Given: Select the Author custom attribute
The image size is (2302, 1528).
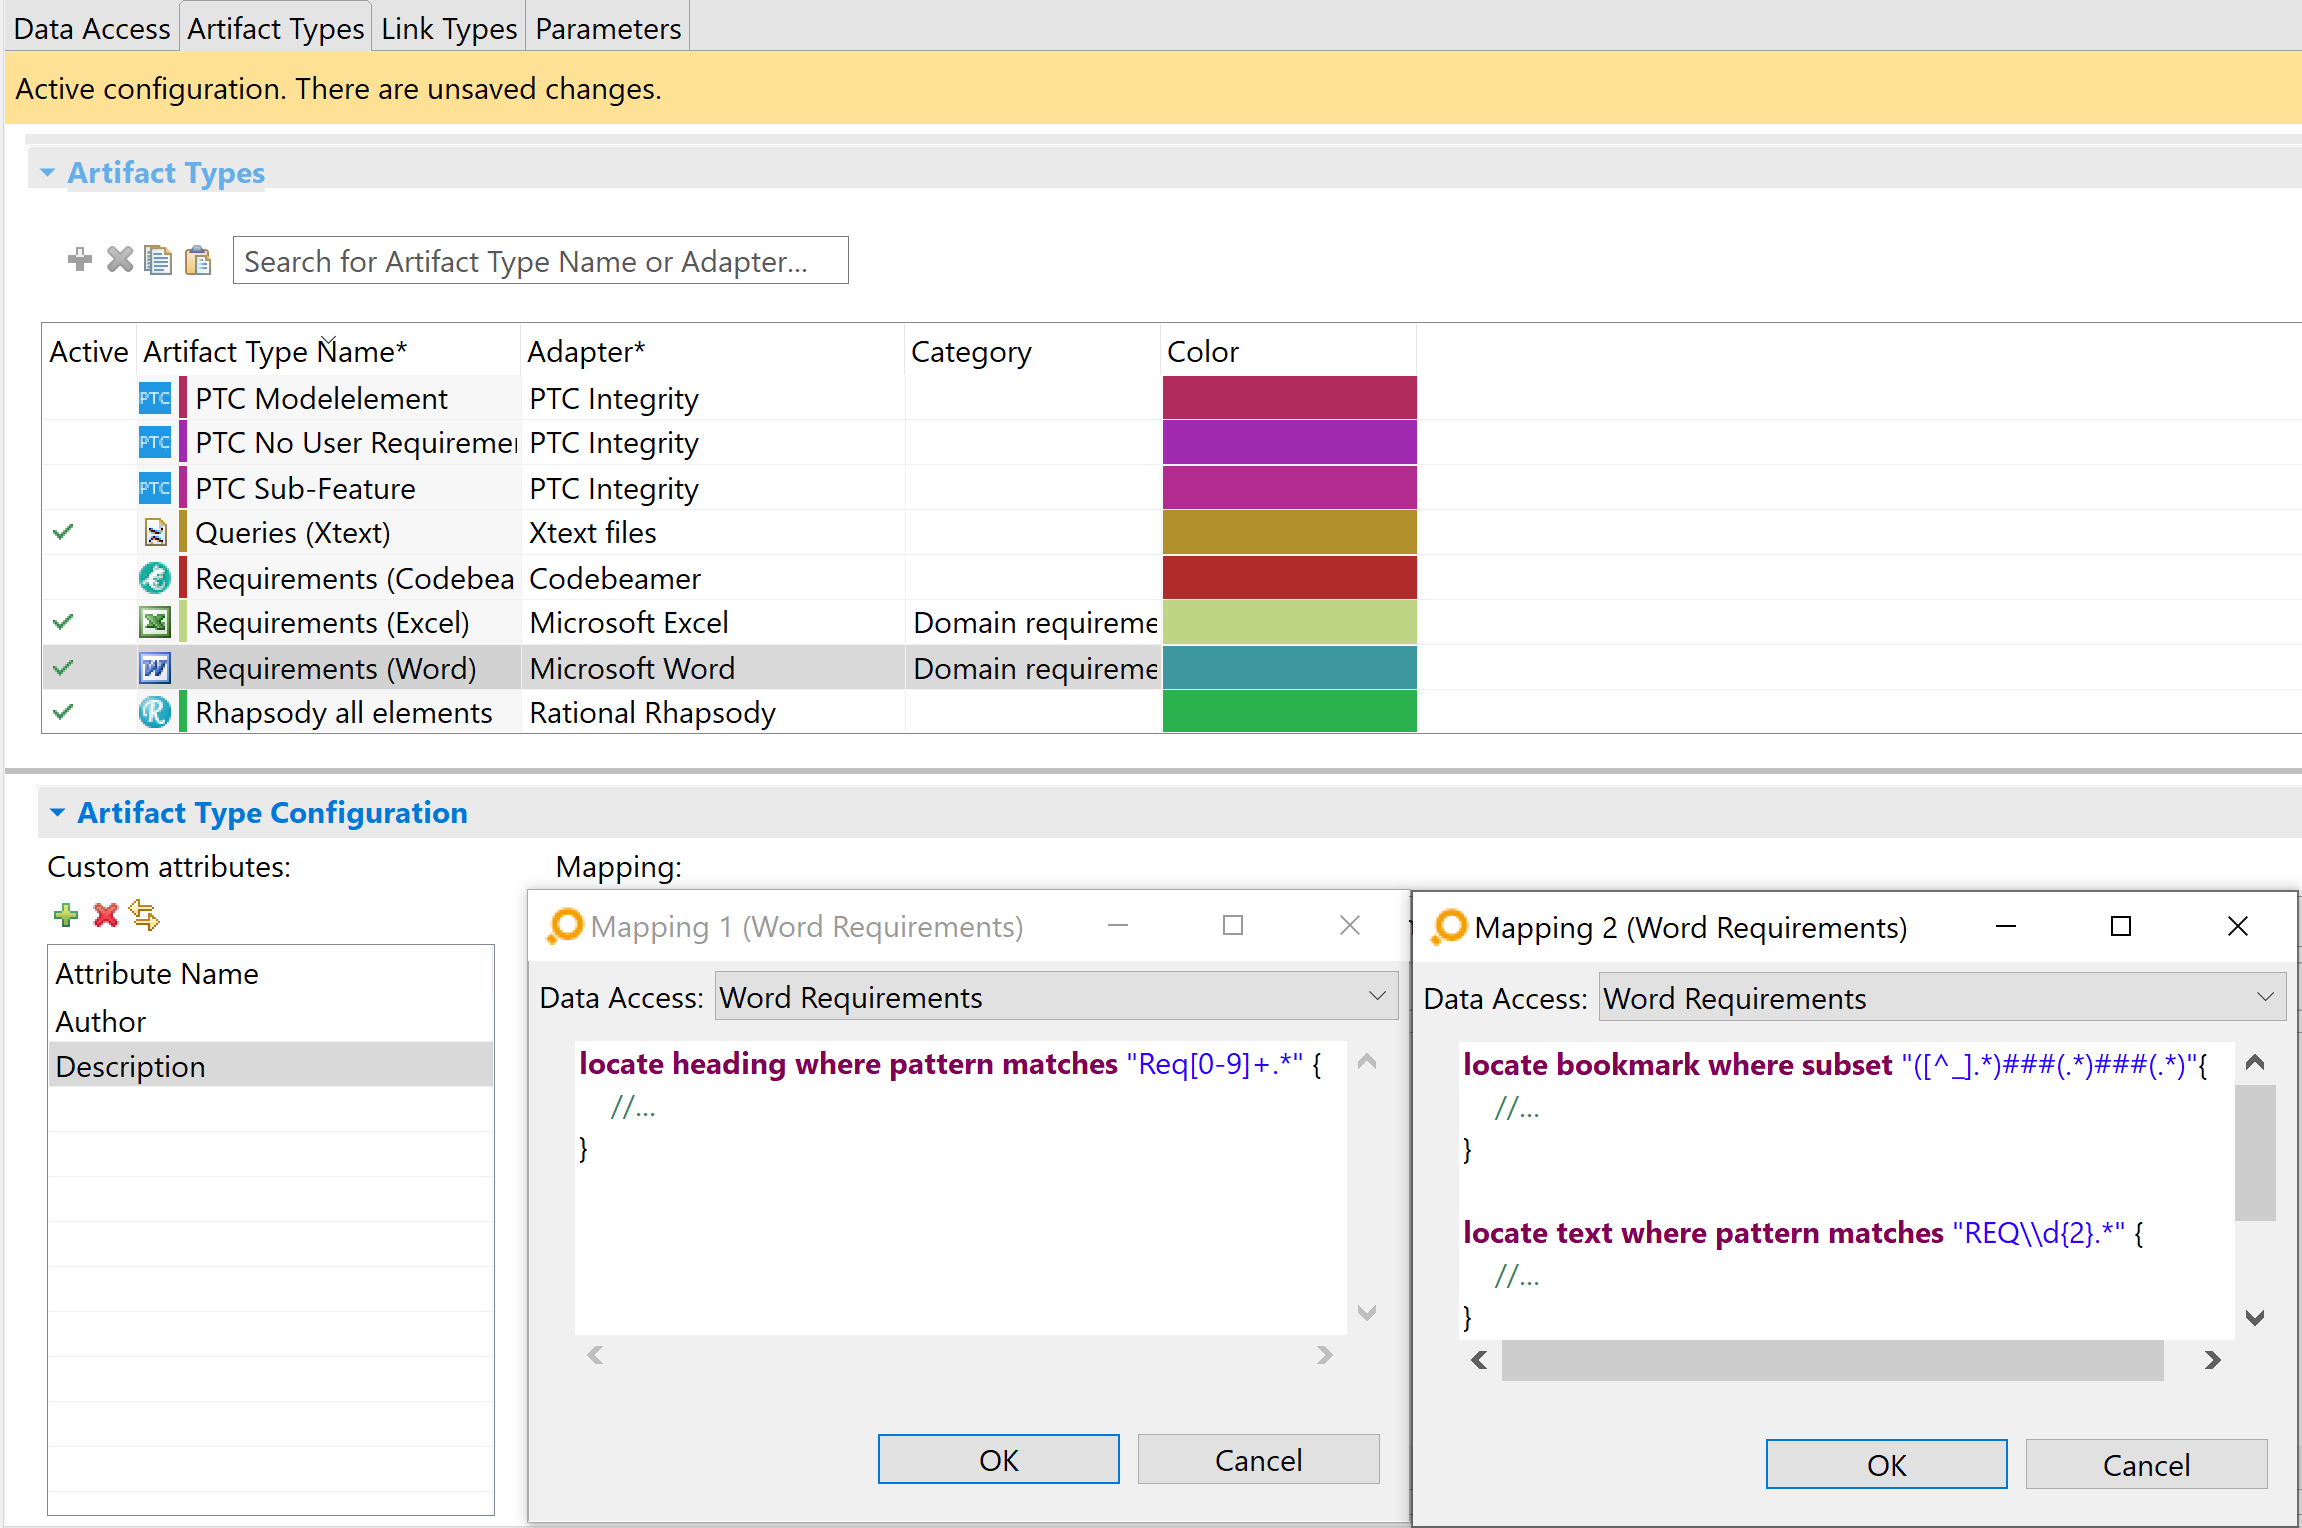Looking at the screenshot, I should click(271, 1021).
